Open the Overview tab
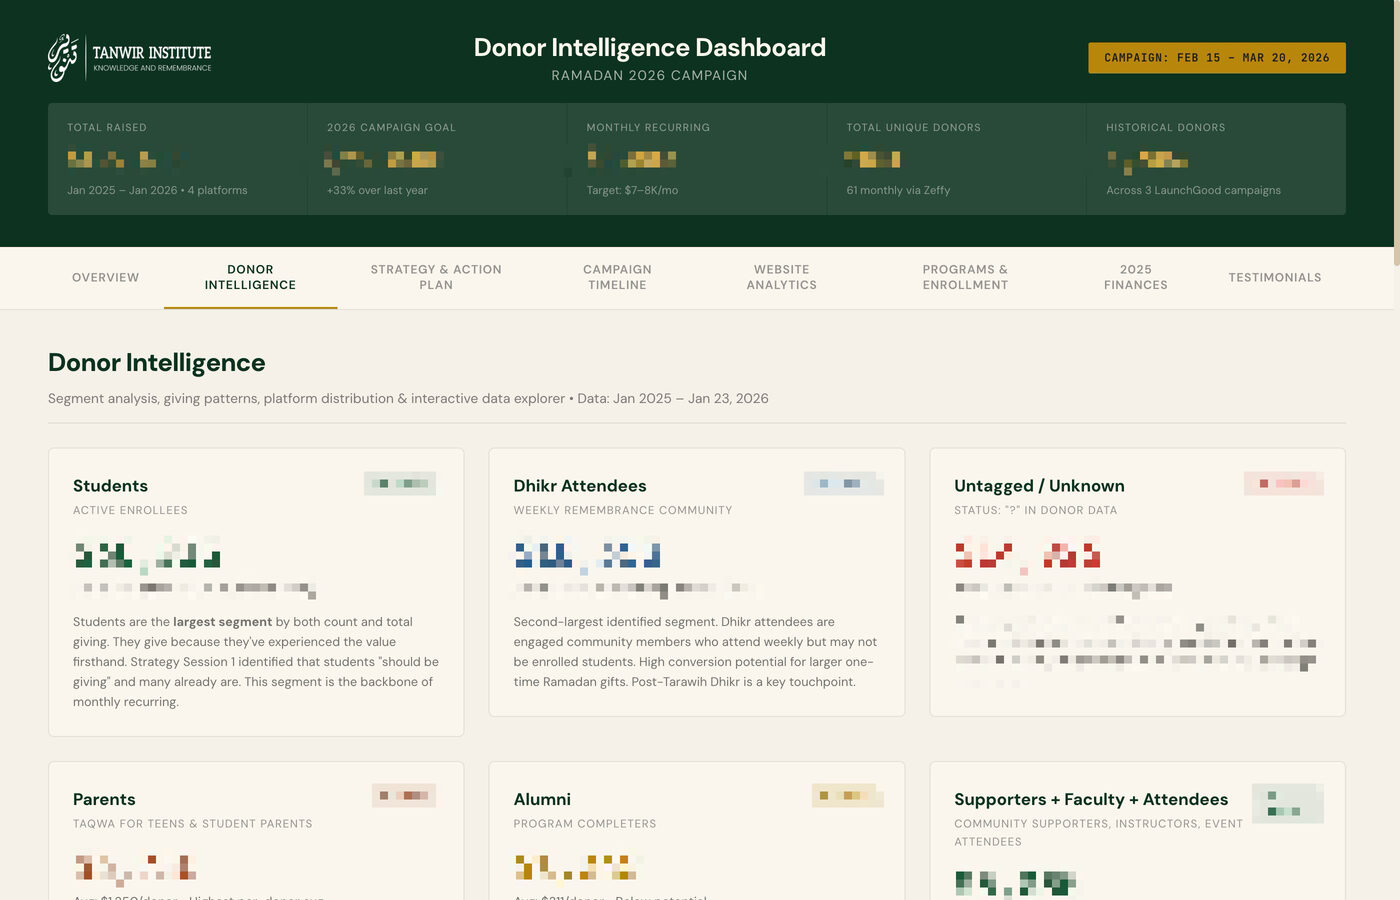Image resolution: width=1400 pixels, height=900 pixels. click(106, 277)
